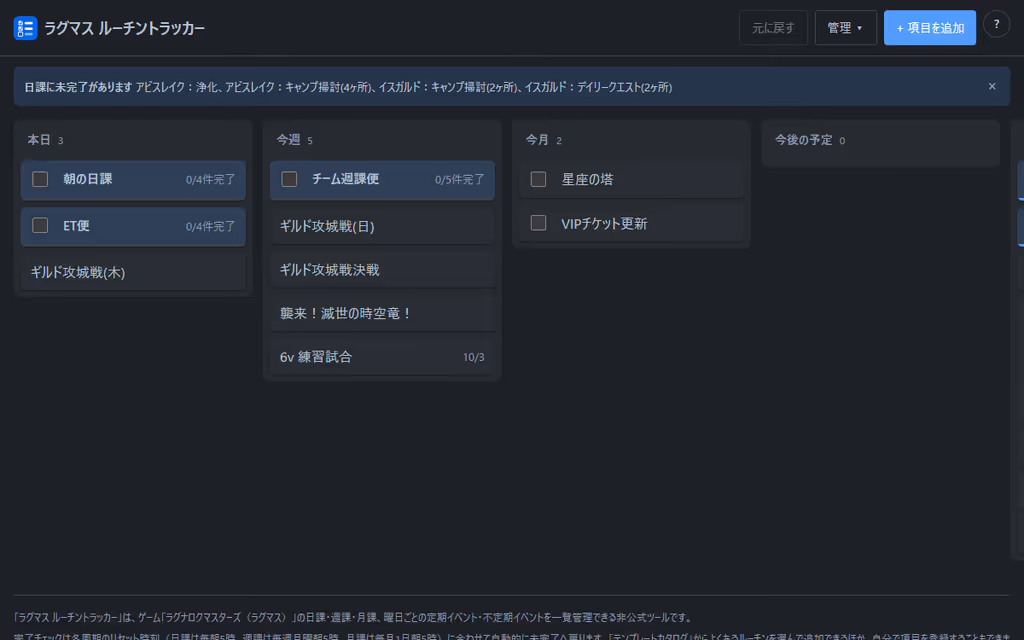The width and height of the screenshot is (1024, 640).
Task: Expand チーム週課便 0/5 progress card
Action: 382,180
